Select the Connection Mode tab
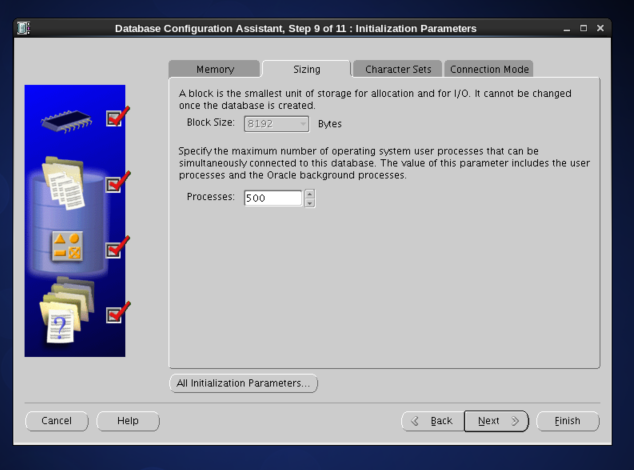 (x=488, y=69)
